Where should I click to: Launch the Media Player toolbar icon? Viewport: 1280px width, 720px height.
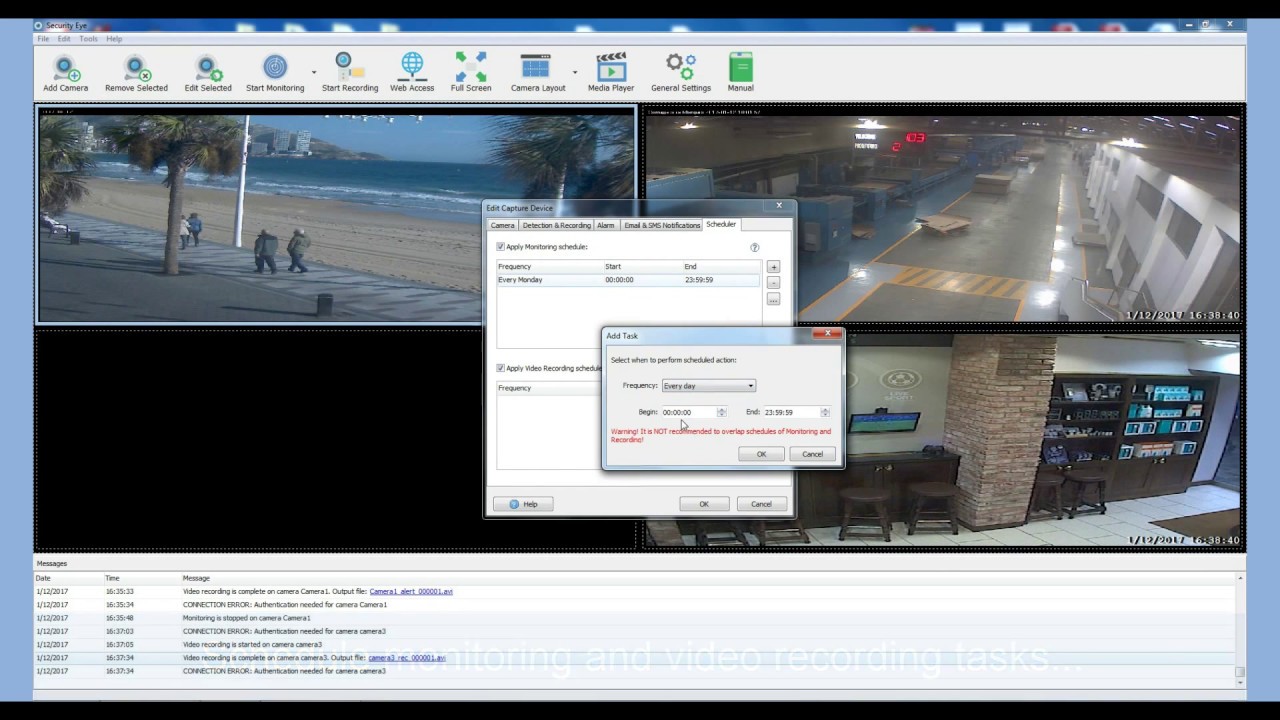point(611,67)
